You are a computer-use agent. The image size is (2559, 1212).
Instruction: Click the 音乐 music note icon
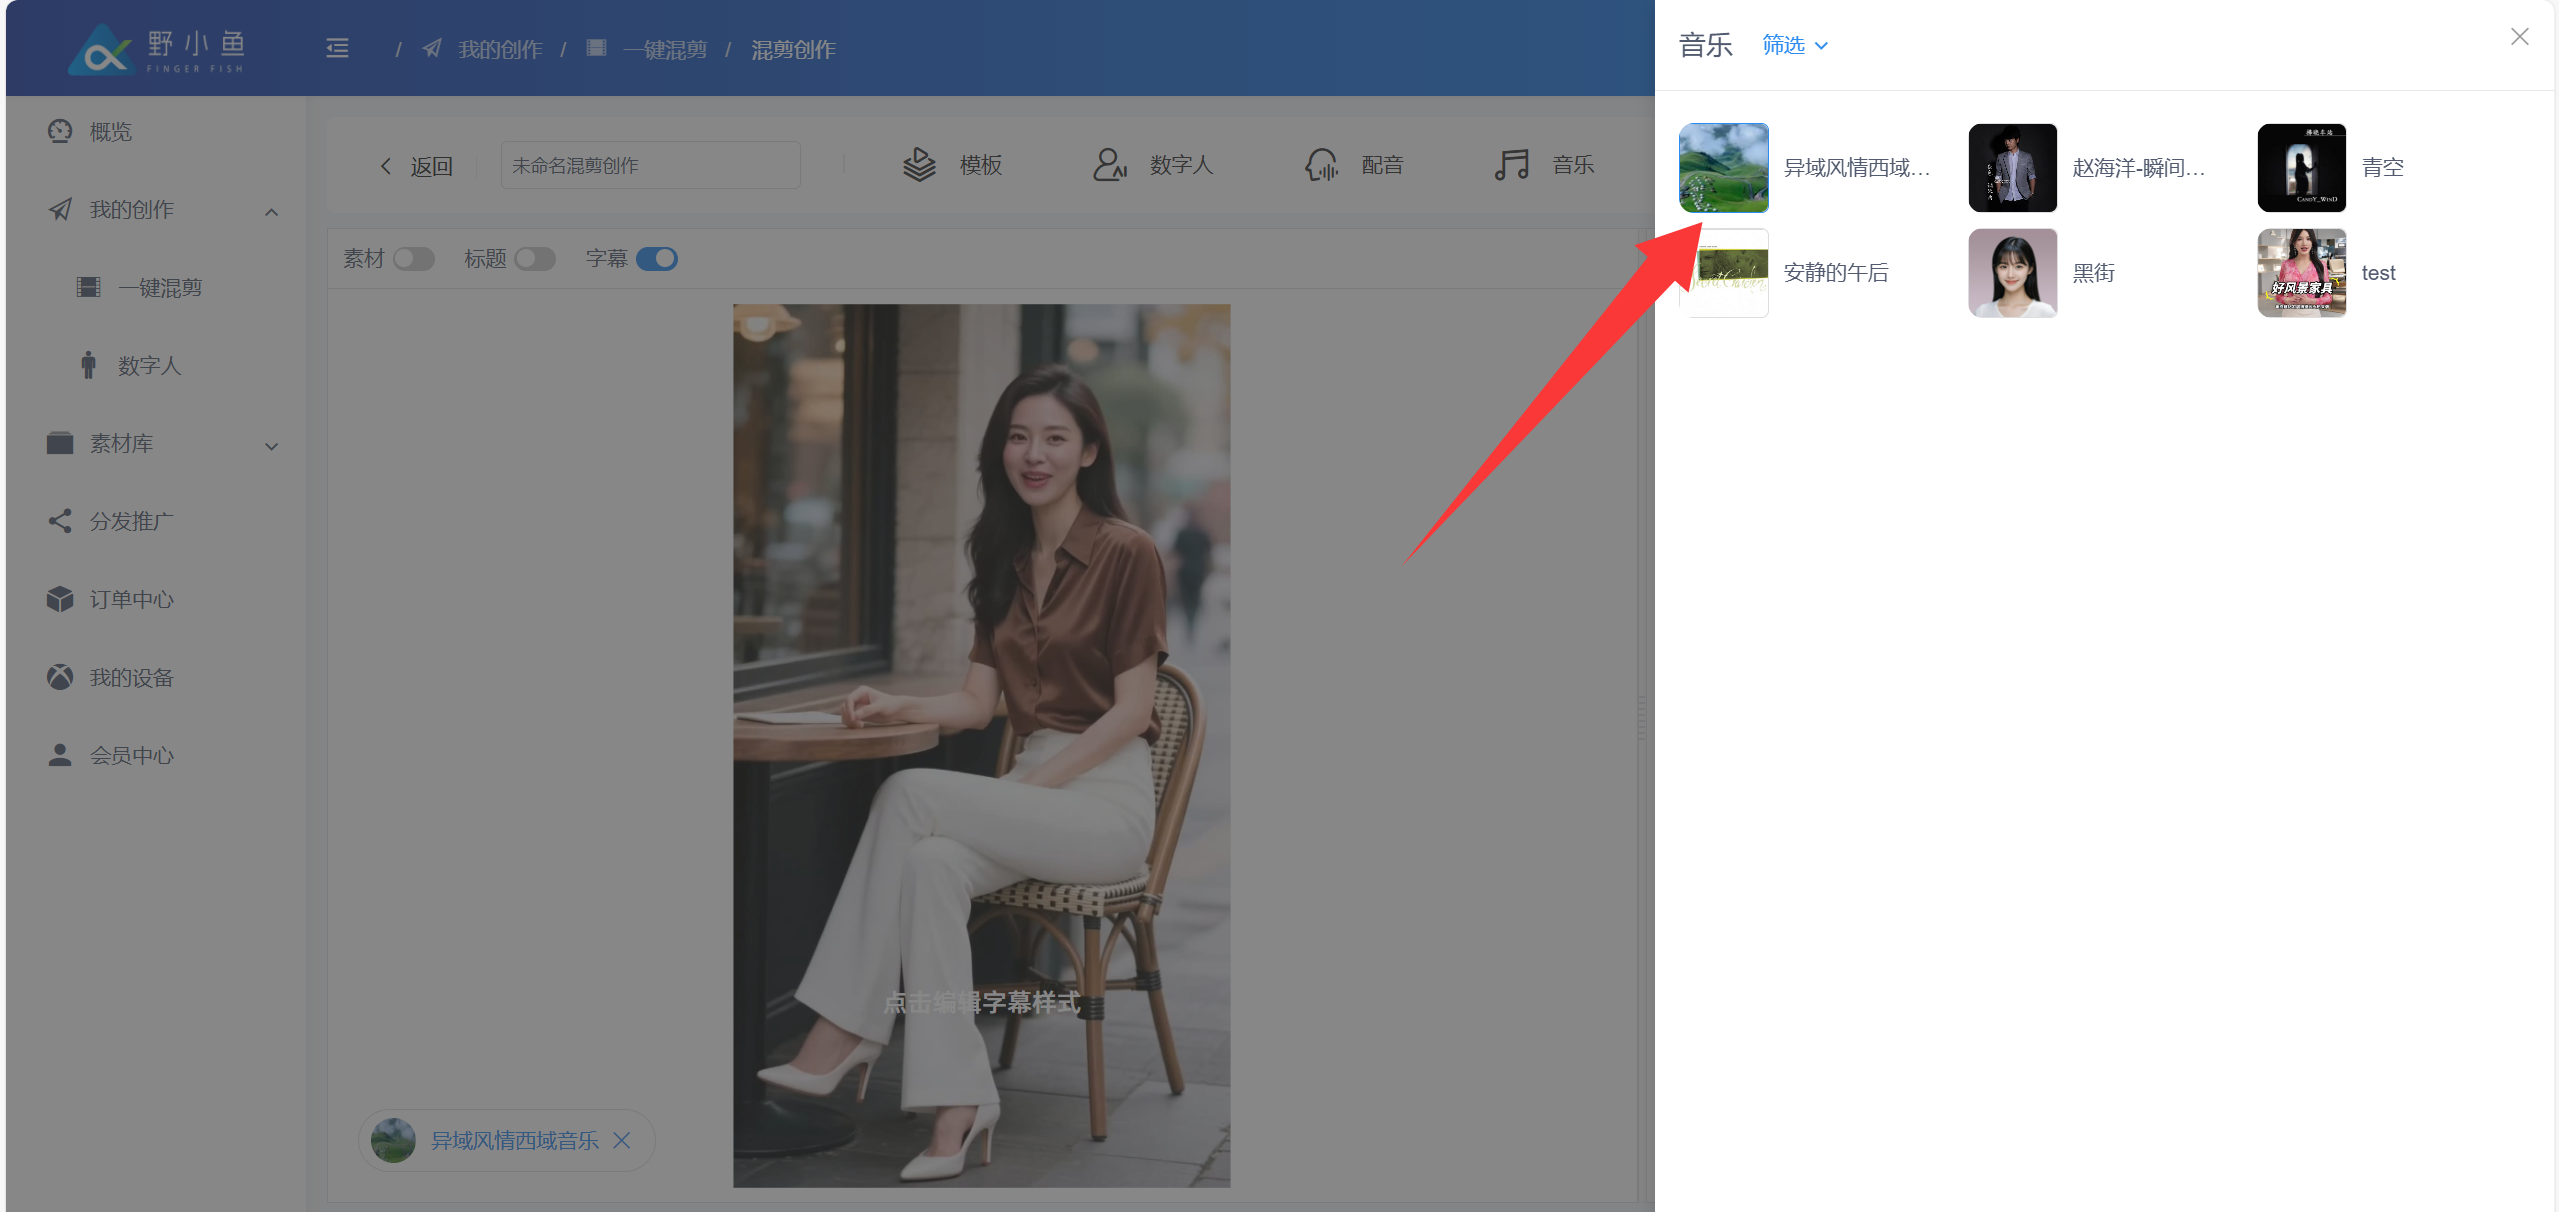coord(1511,165)
